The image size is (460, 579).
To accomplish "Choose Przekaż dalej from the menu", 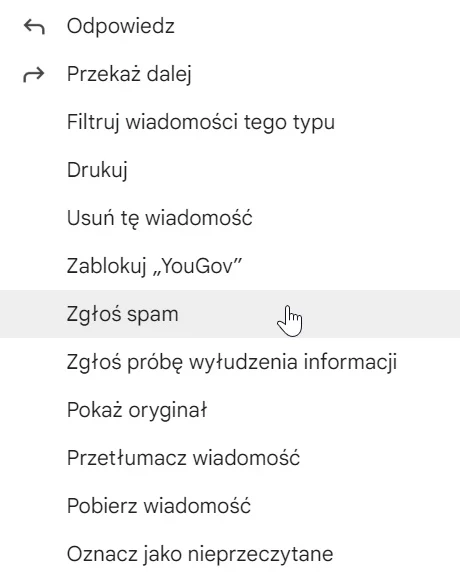I will (x=230, y=74).
